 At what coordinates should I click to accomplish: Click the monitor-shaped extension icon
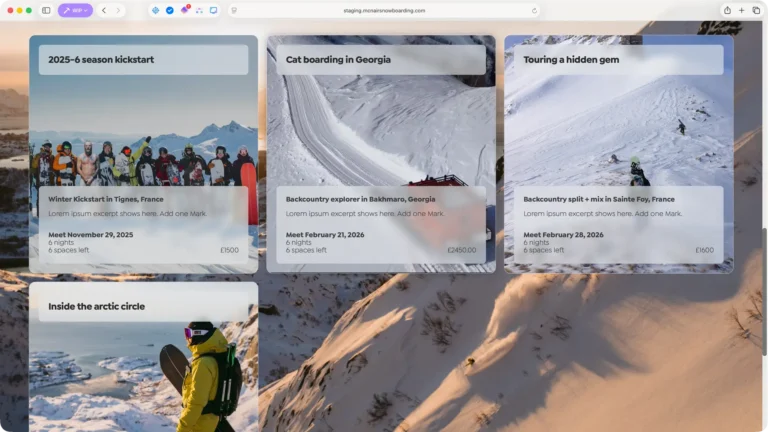[x=213, y=10]
